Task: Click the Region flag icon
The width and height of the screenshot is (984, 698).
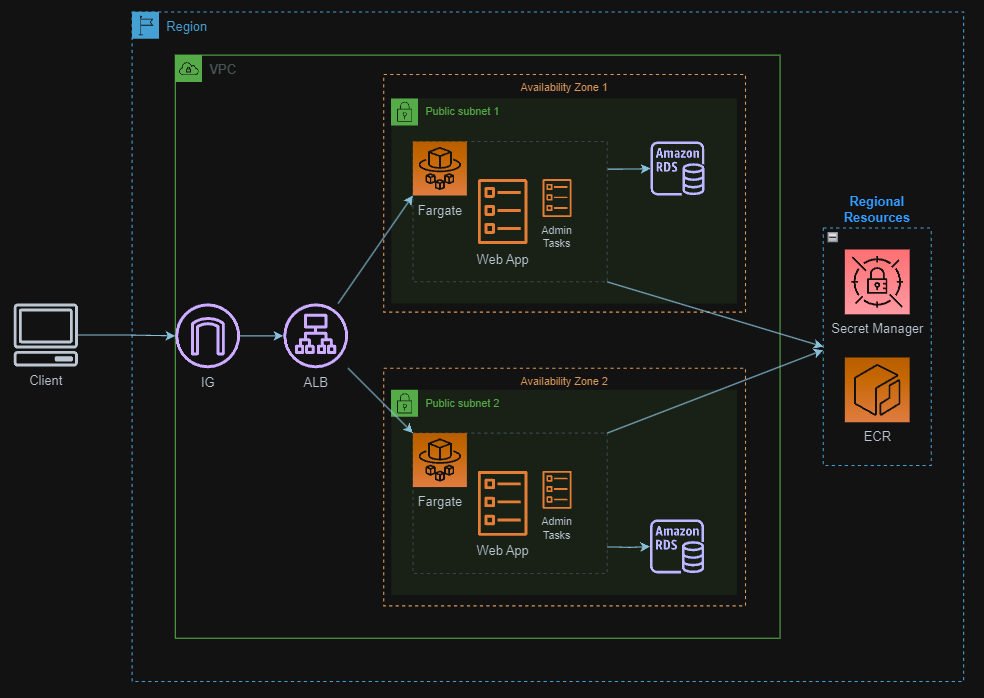Action: coord(146,26)
